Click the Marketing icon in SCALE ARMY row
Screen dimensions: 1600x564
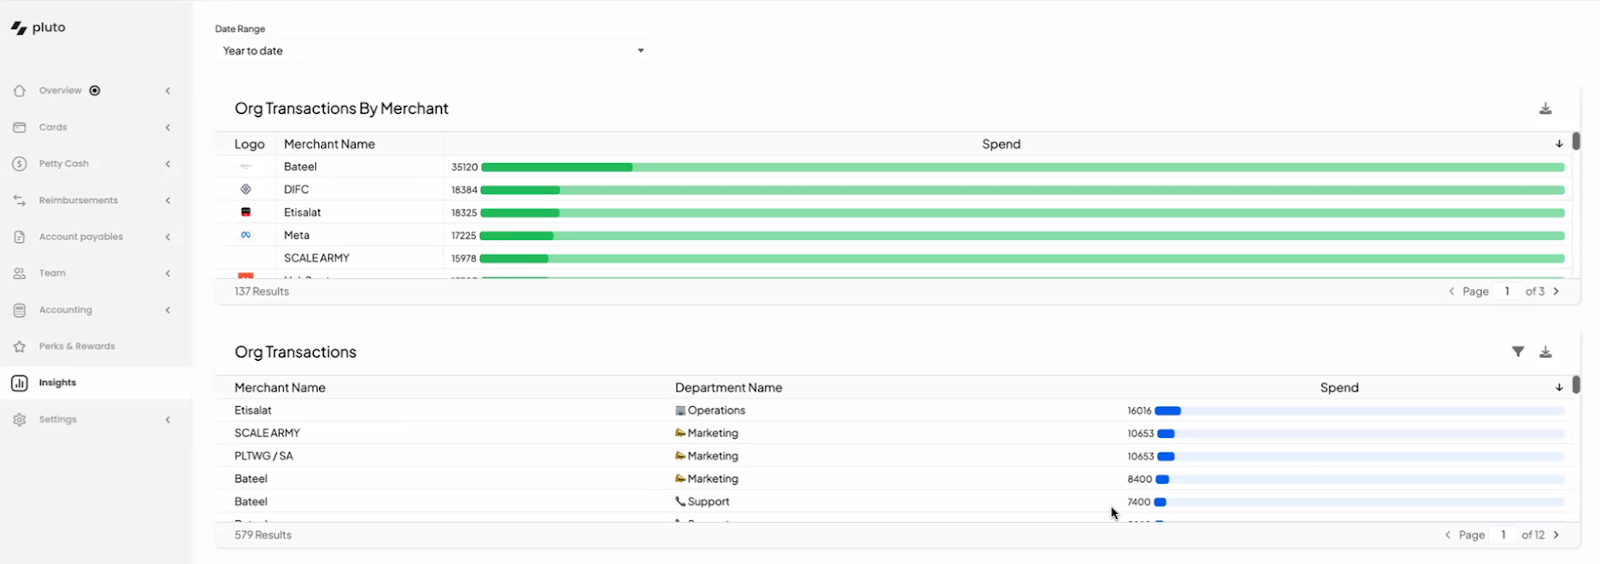coord(681,433)
